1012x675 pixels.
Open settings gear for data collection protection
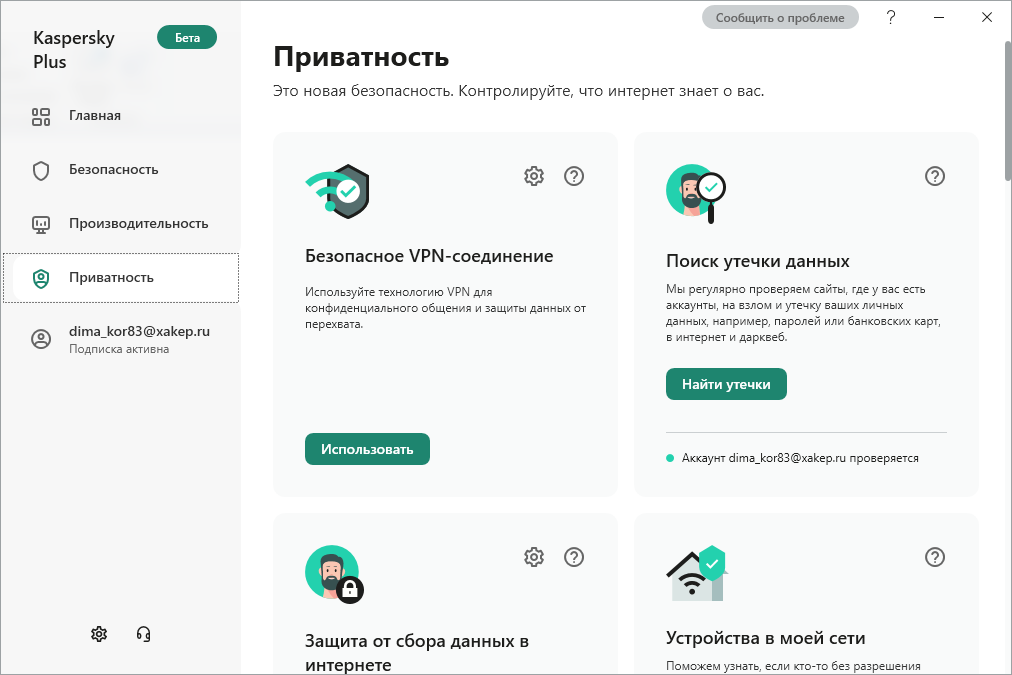[x=534, y=557]
